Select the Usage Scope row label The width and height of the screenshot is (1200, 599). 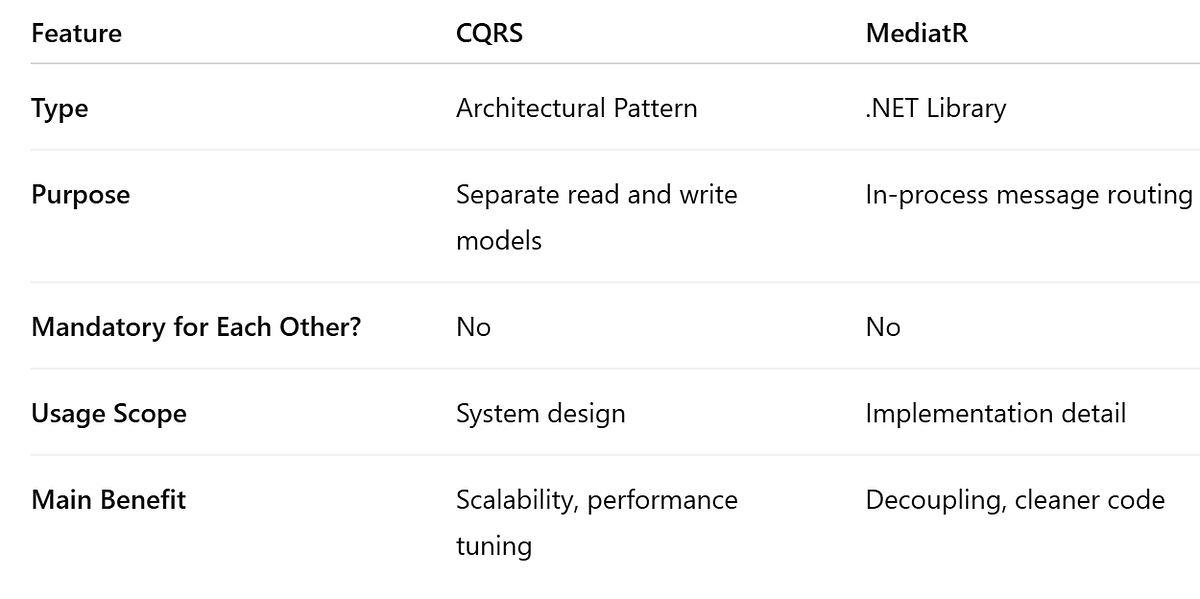pos(109,413)
